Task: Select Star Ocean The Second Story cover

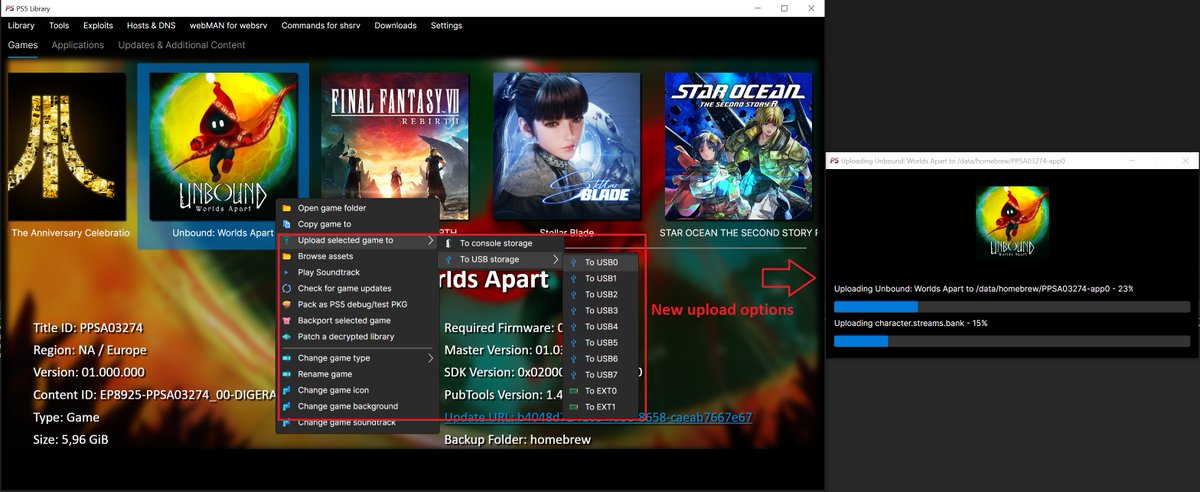Action: [x=739, y=147]
